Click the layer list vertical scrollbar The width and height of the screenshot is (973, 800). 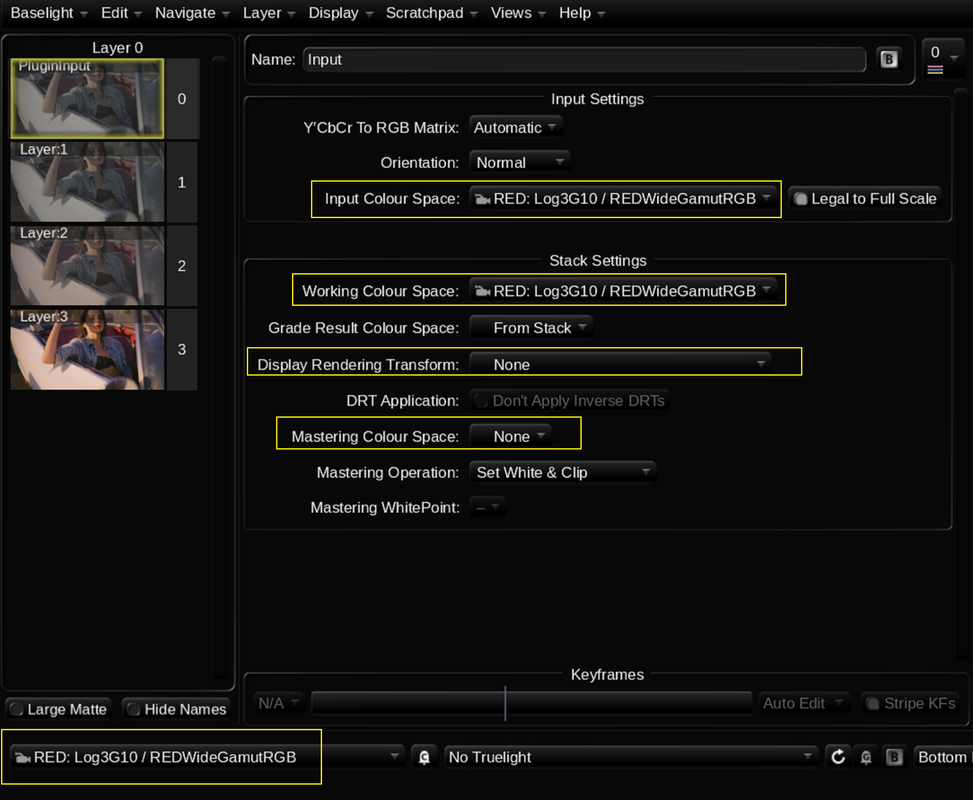pyautogui.click(x=219, y=366)
